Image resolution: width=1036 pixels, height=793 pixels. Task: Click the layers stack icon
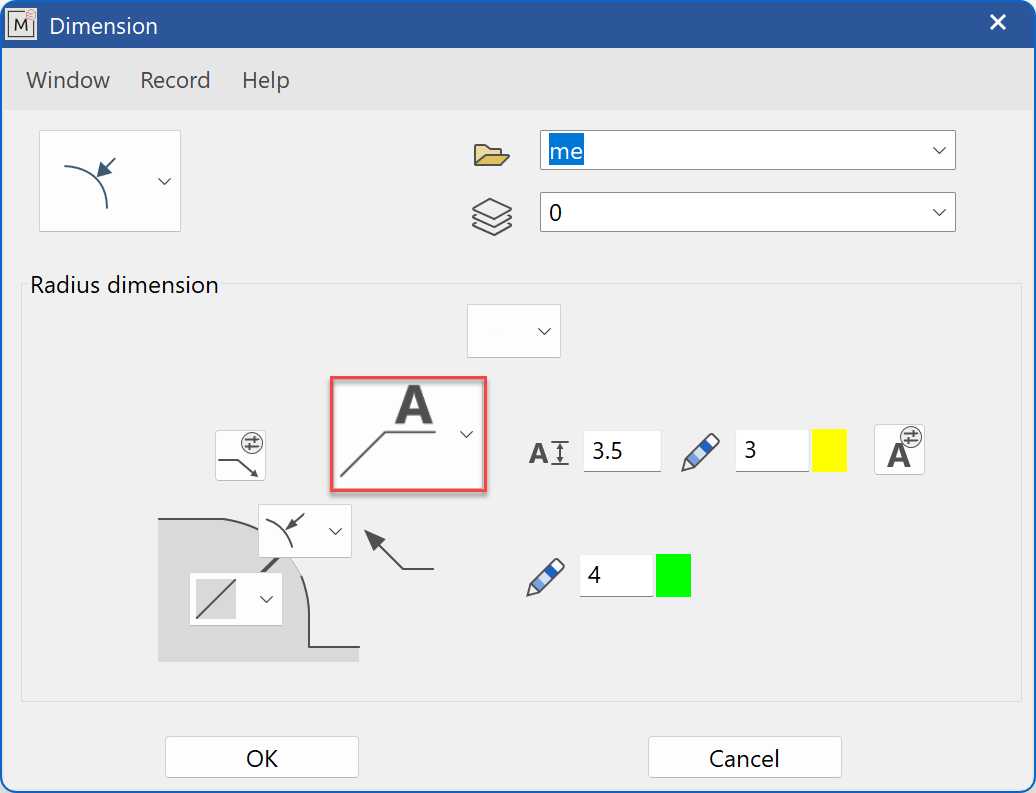click(x=491, y=216)
